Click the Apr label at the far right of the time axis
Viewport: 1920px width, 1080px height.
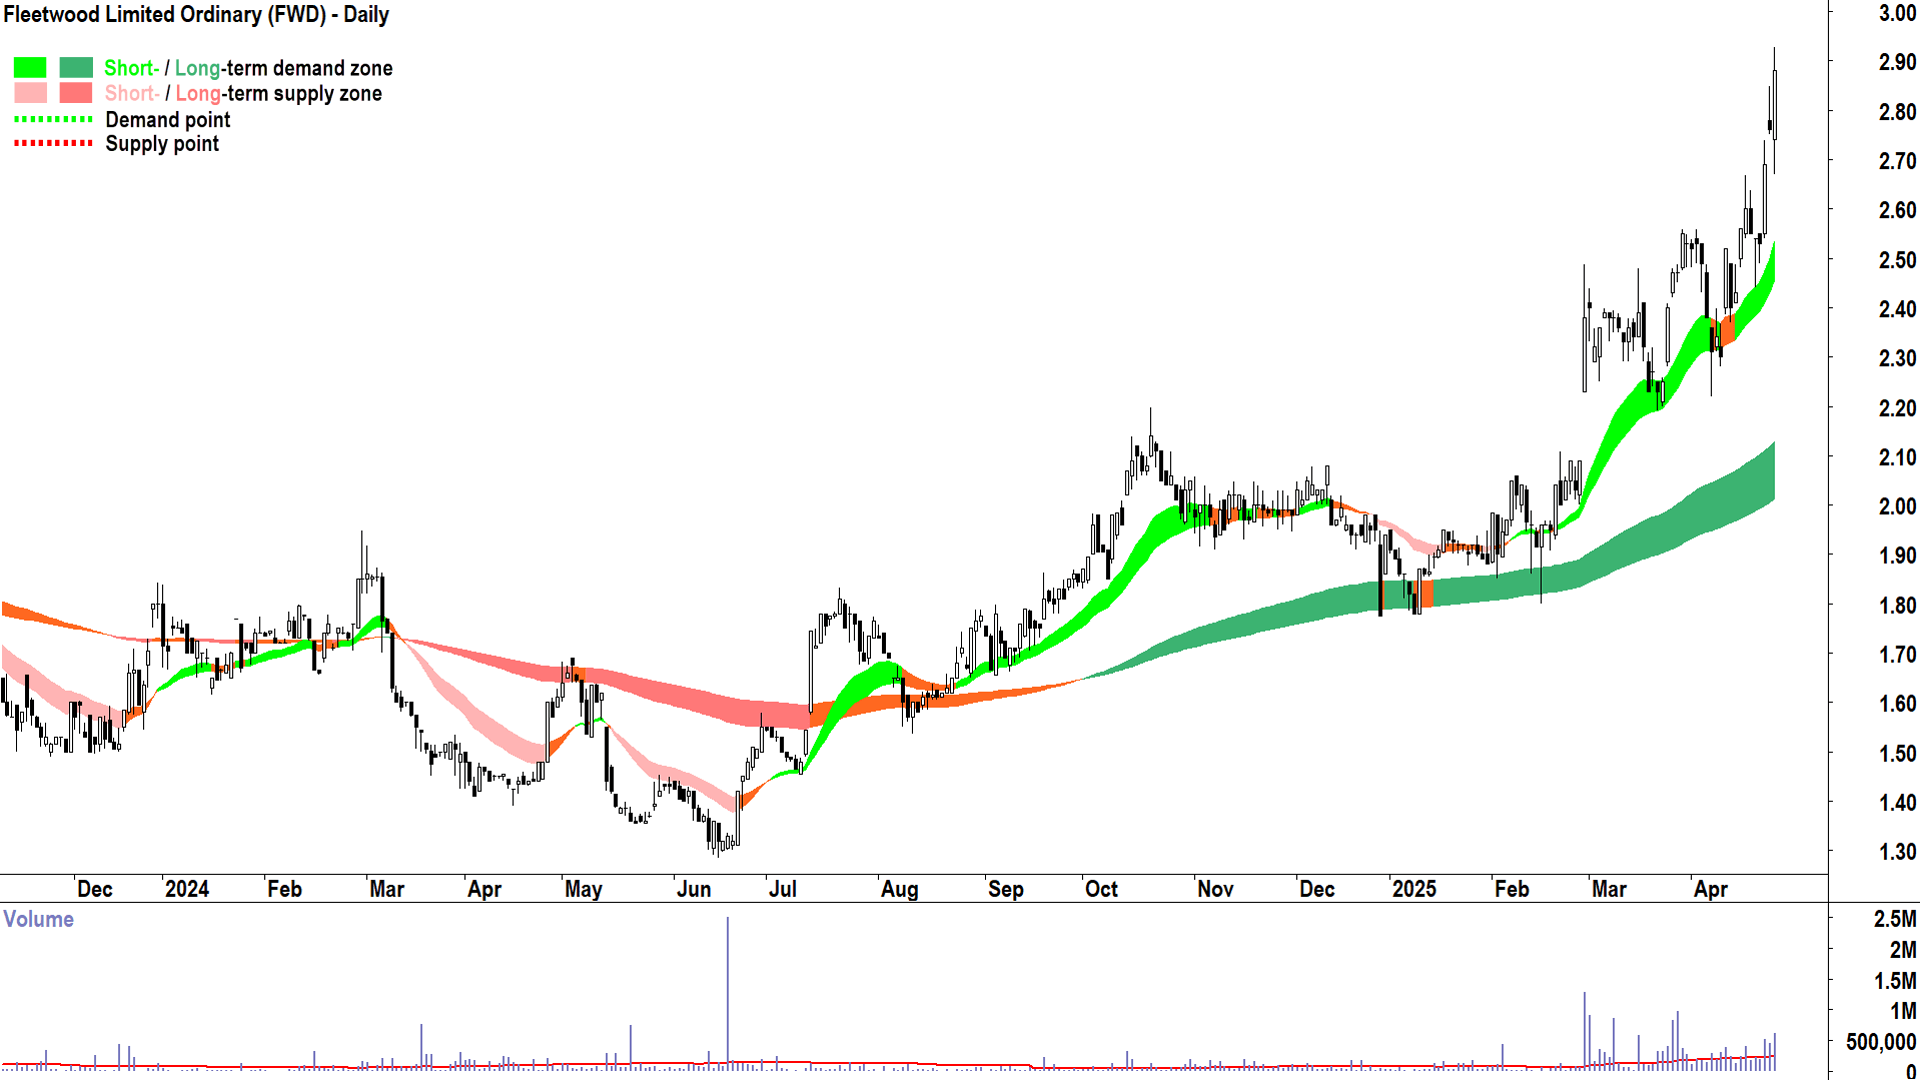click(x=1710, y=889)
